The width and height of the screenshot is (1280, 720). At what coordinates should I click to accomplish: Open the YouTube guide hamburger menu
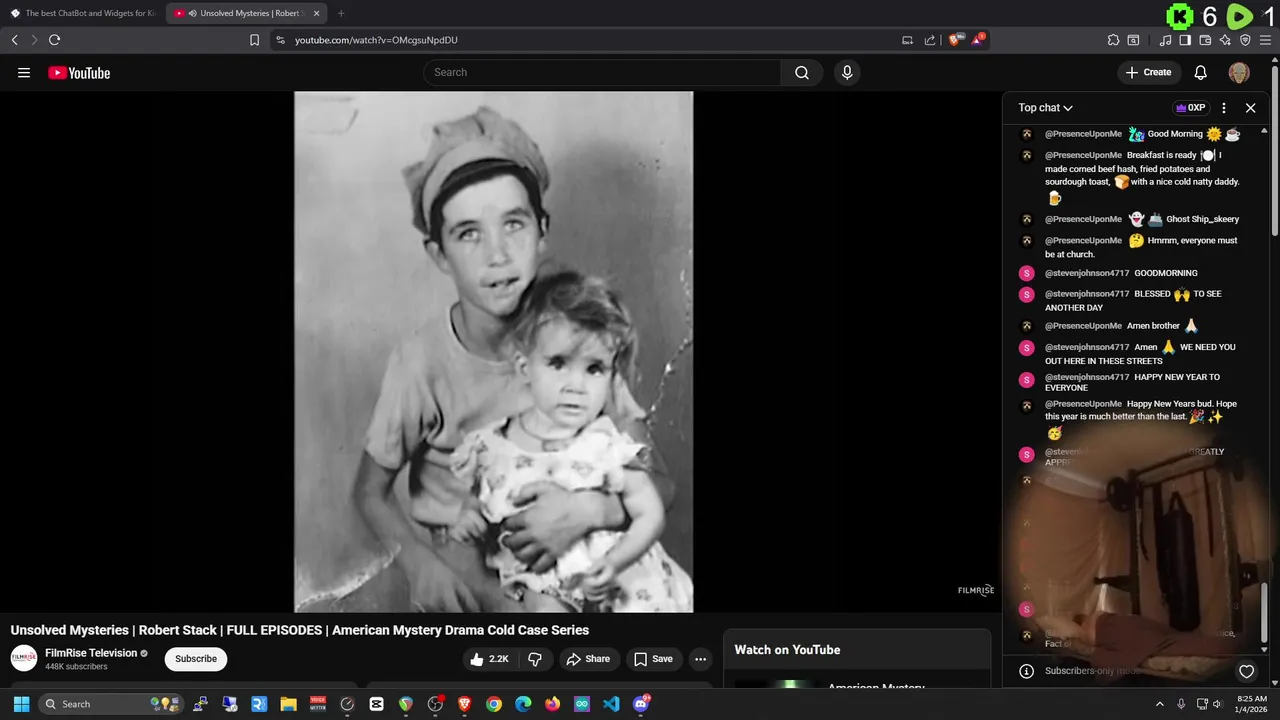tap(24, 72)
